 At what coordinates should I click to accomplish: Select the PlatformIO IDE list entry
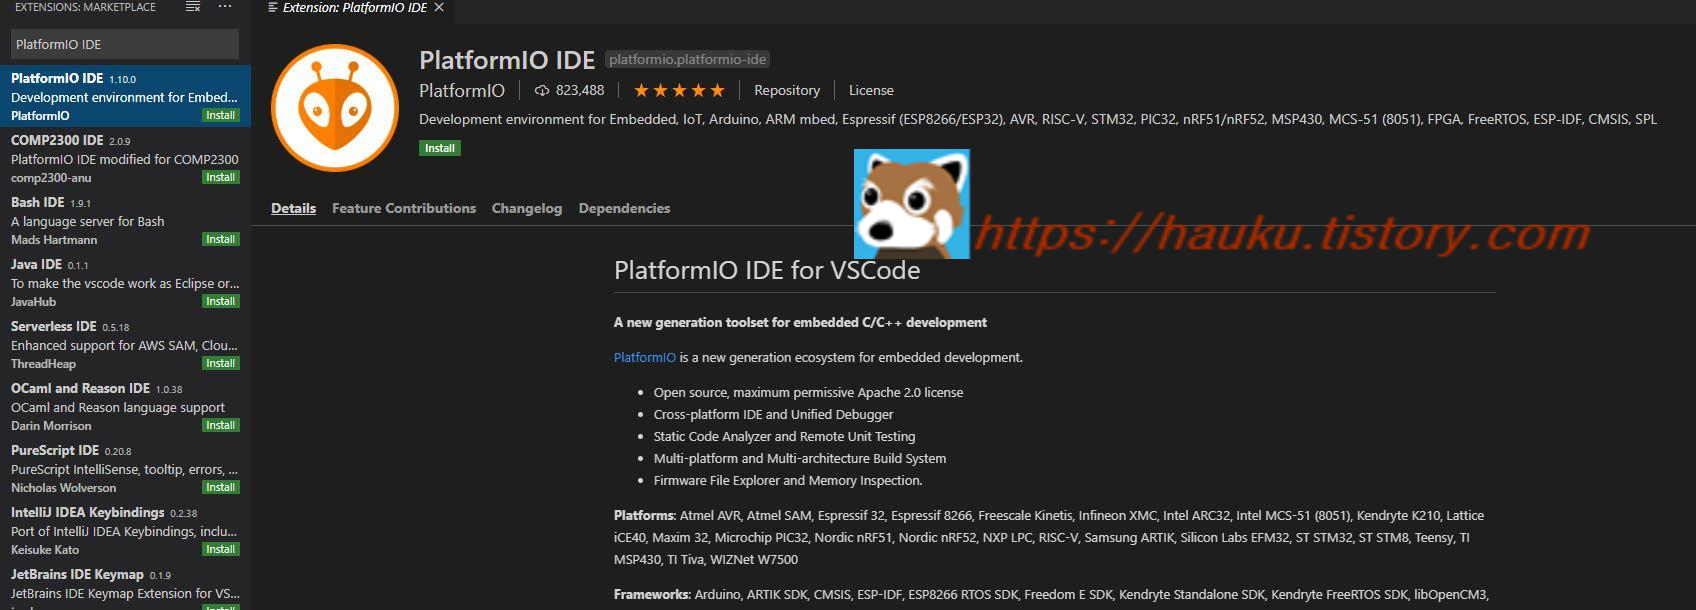pos(125,96)
